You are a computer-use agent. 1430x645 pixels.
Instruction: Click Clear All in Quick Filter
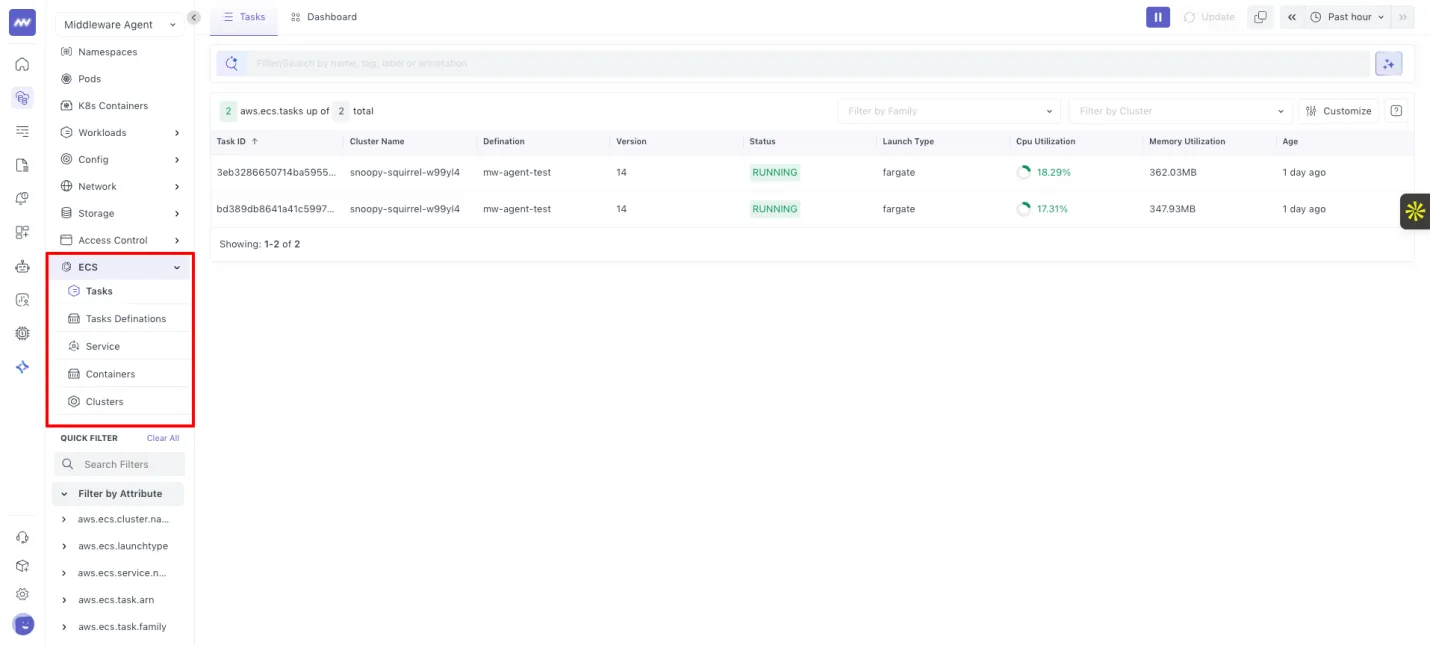163,438
